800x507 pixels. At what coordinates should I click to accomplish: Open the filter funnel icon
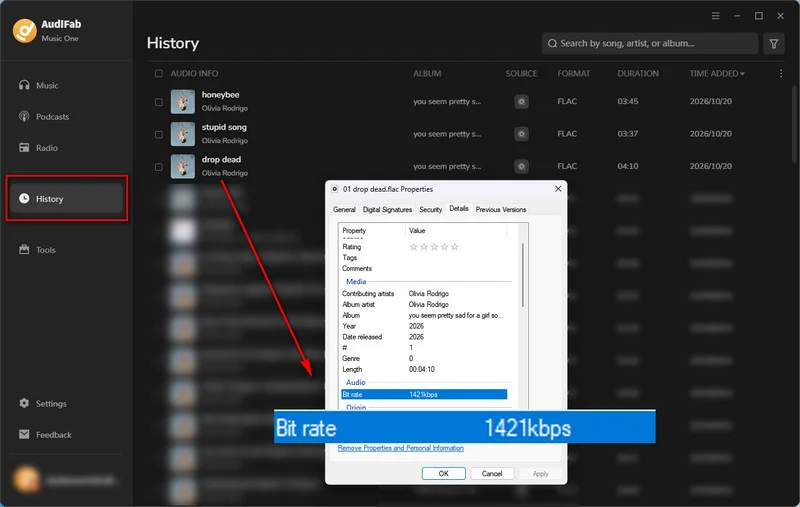point(773,43)
